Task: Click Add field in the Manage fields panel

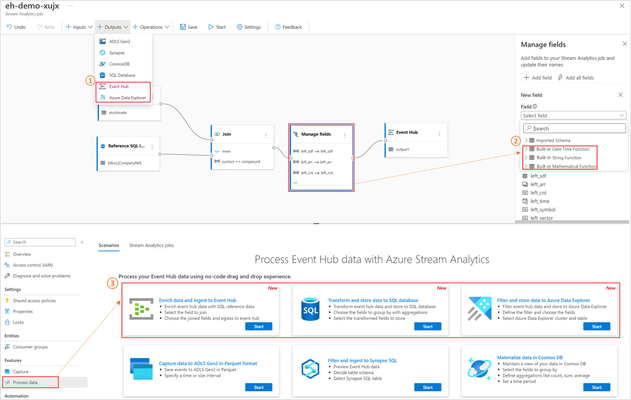Action: 538,78
